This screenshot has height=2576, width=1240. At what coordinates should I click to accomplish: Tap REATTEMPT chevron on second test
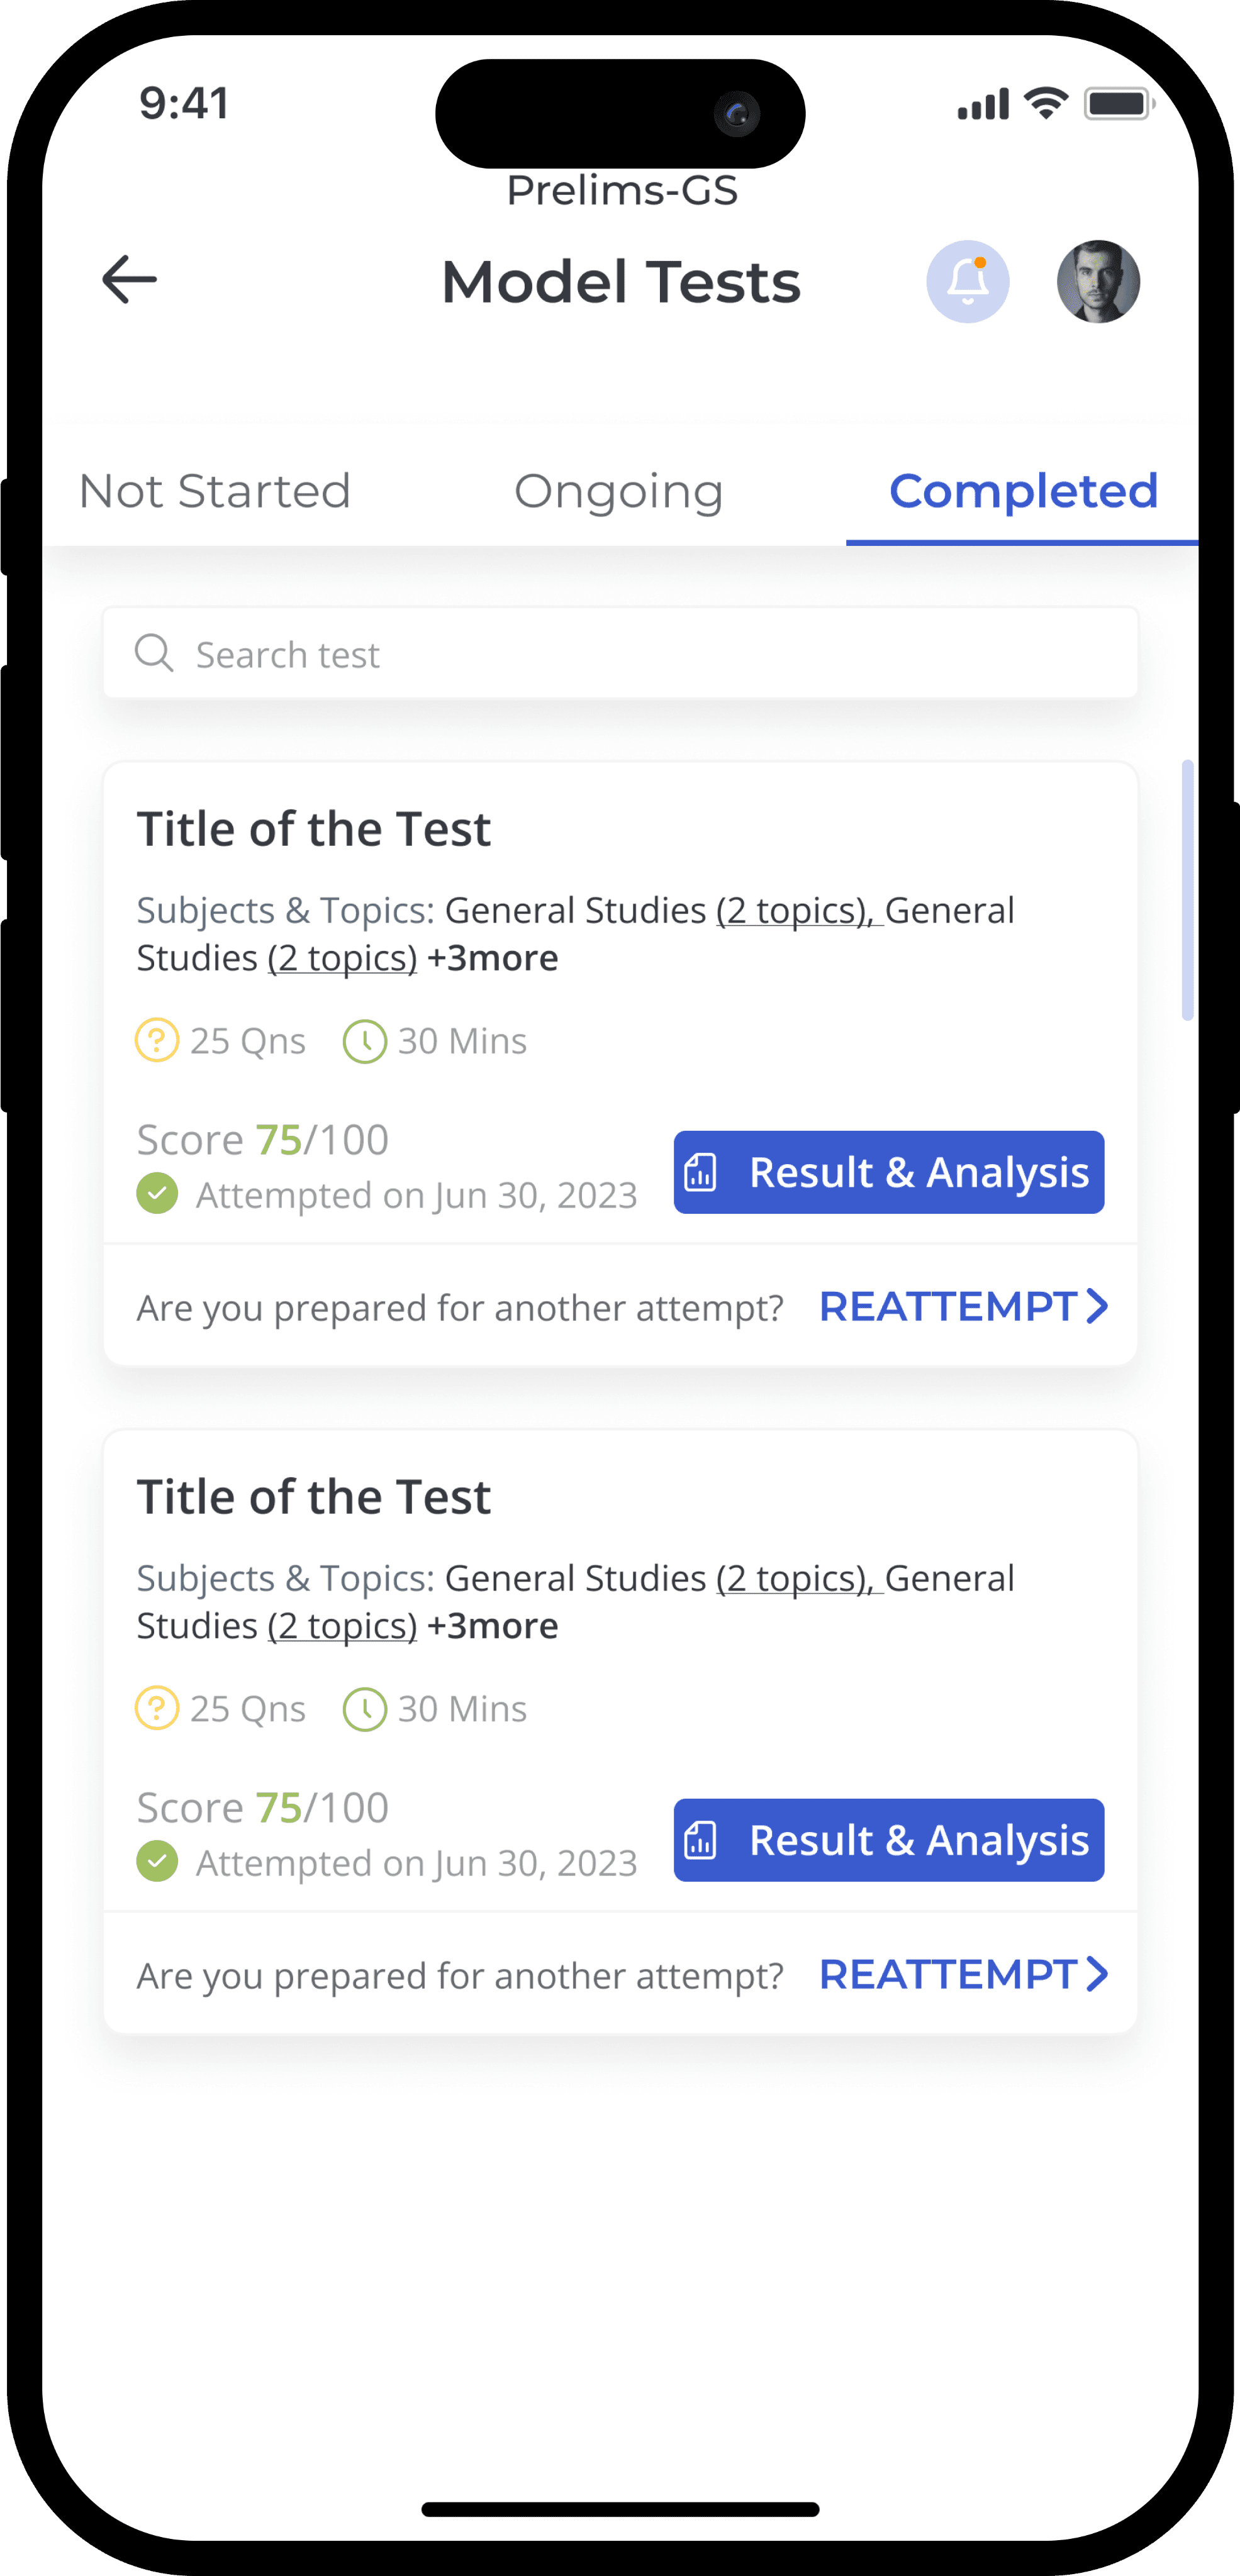(1097, 1974)
